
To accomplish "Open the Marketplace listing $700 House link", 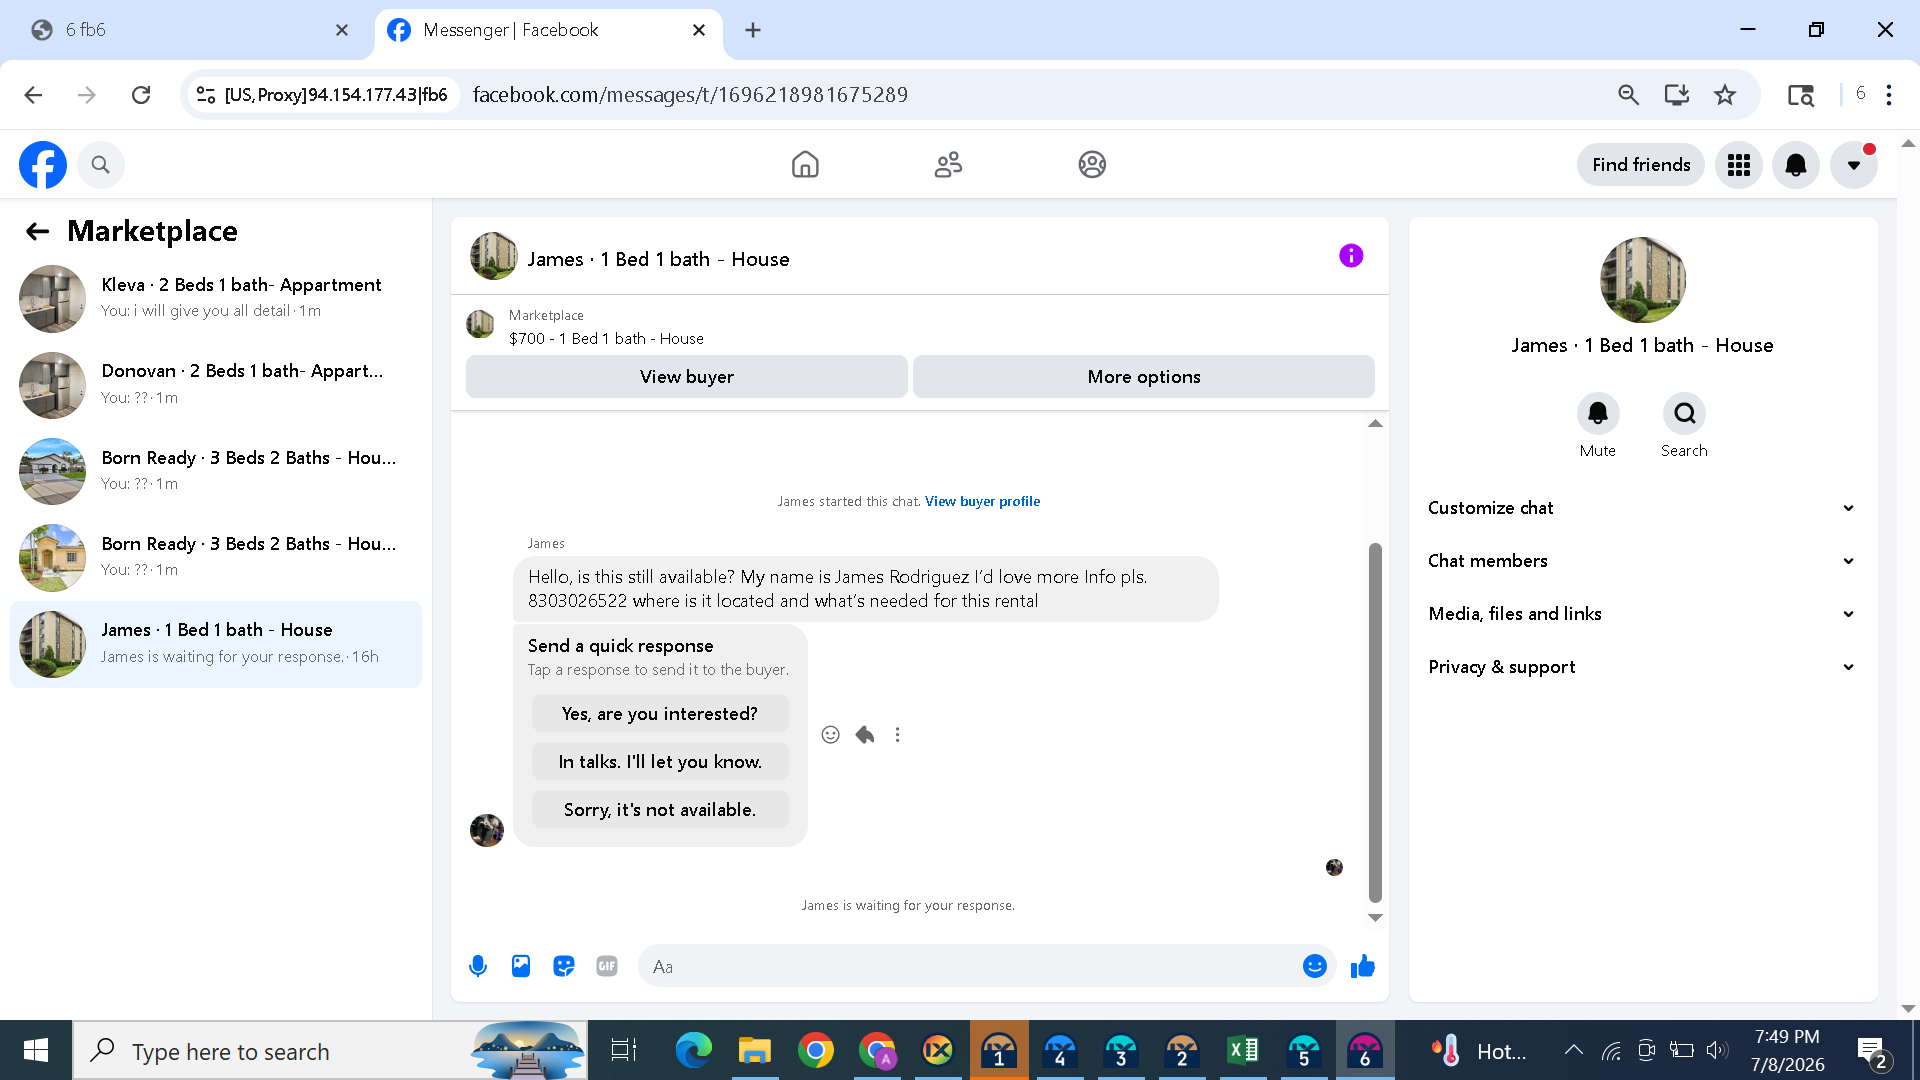I will click(606, 339).
